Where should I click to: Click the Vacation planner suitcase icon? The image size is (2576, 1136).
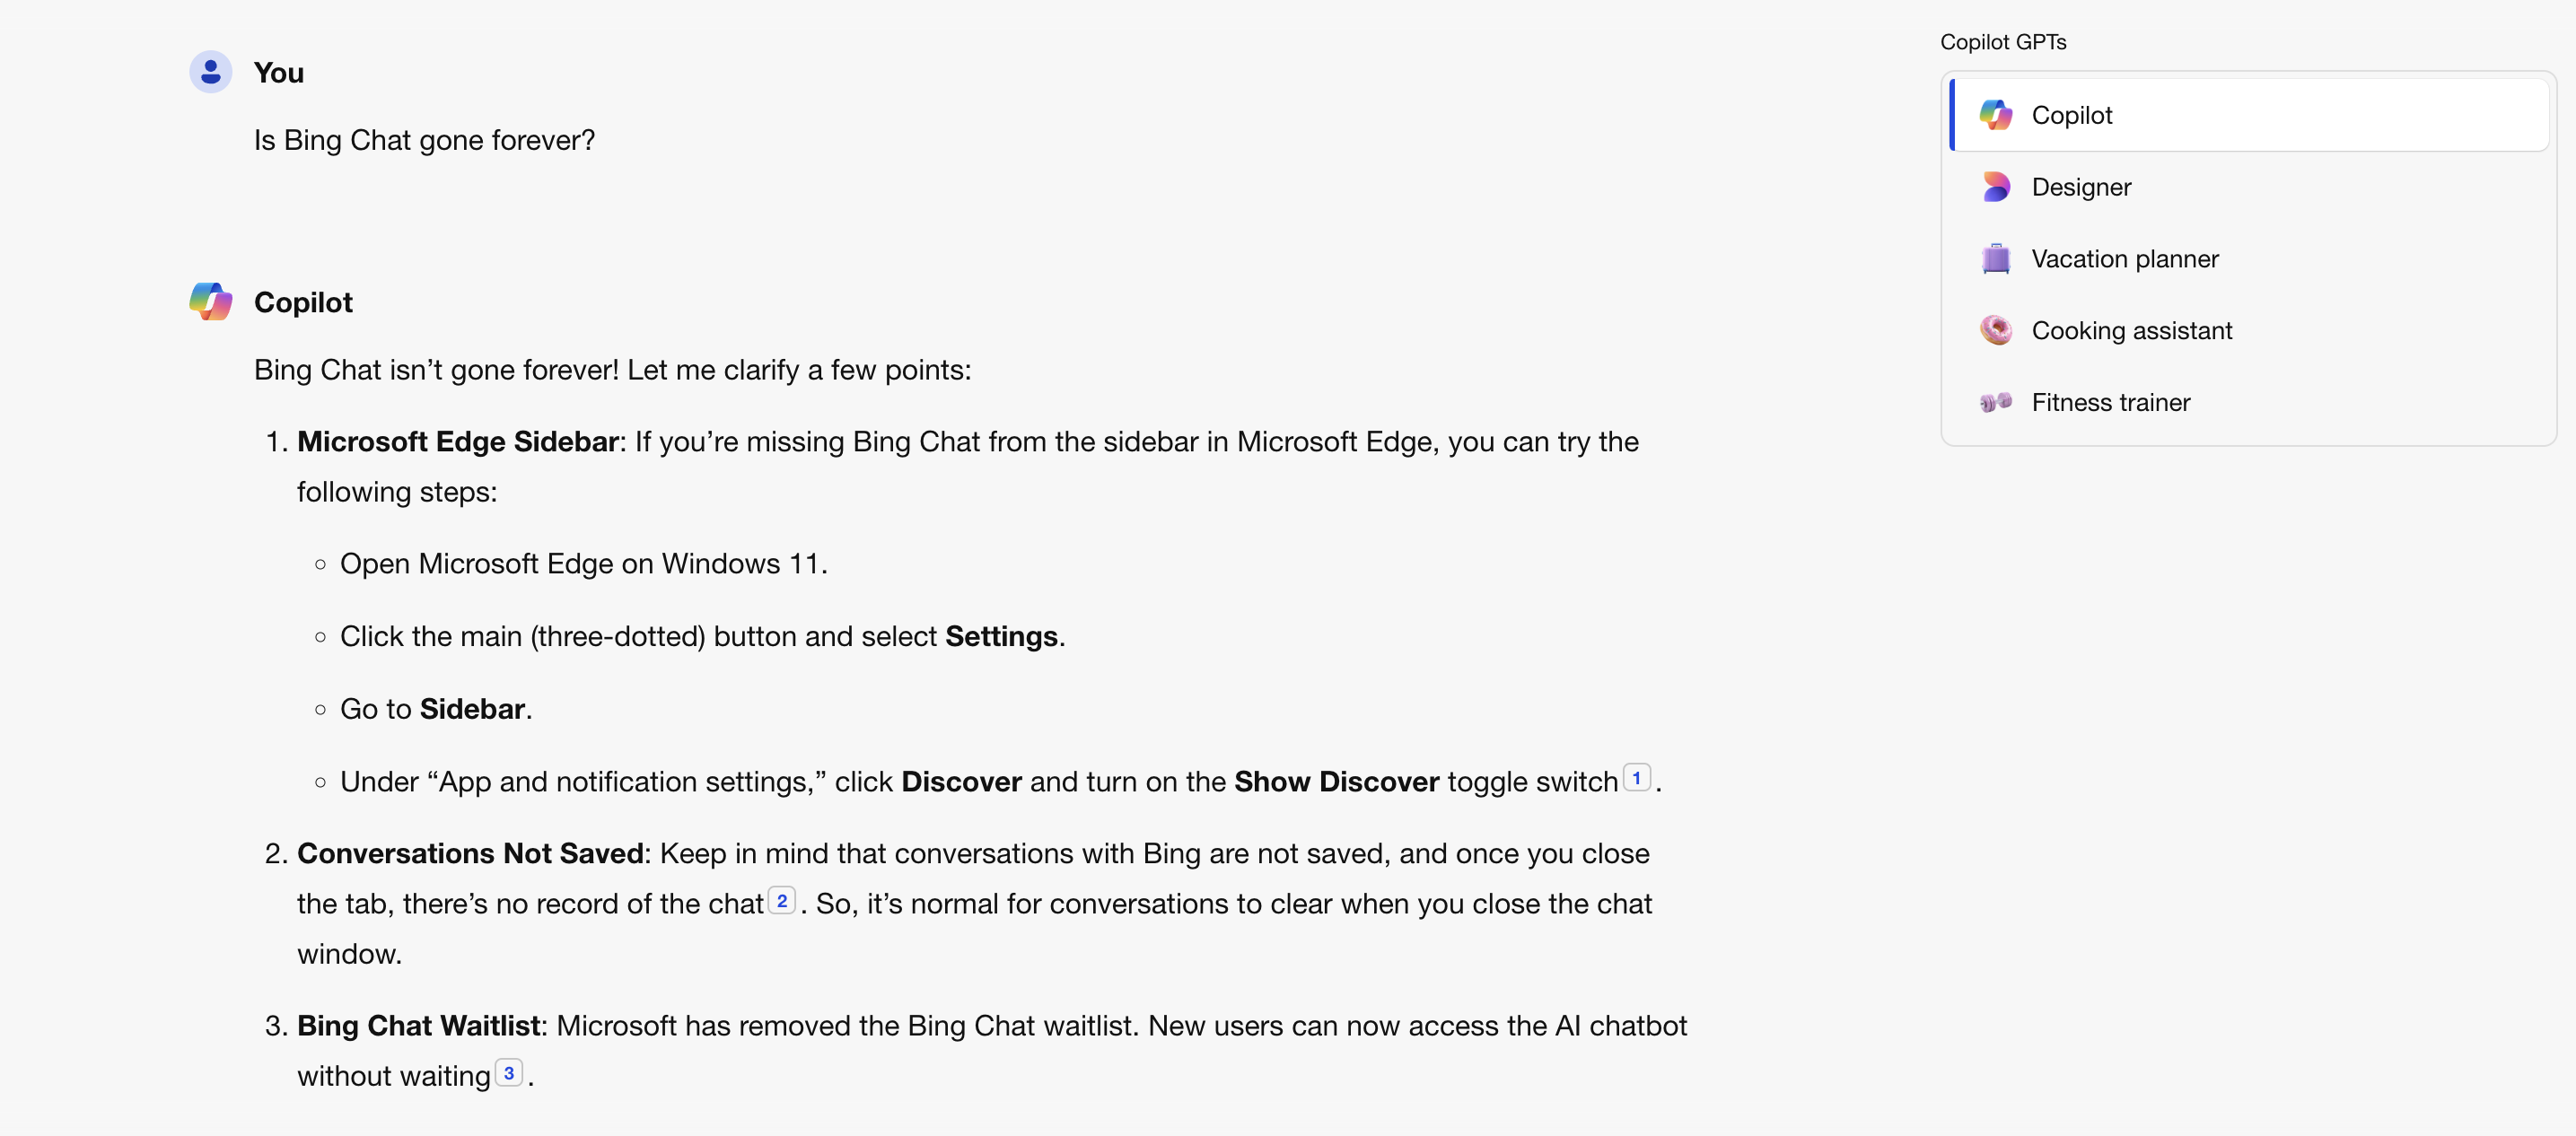(1996, 258)
